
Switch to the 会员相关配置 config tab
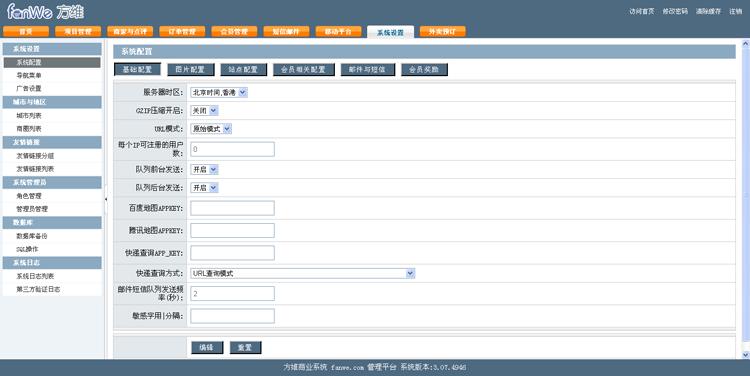tap(304, 69)
